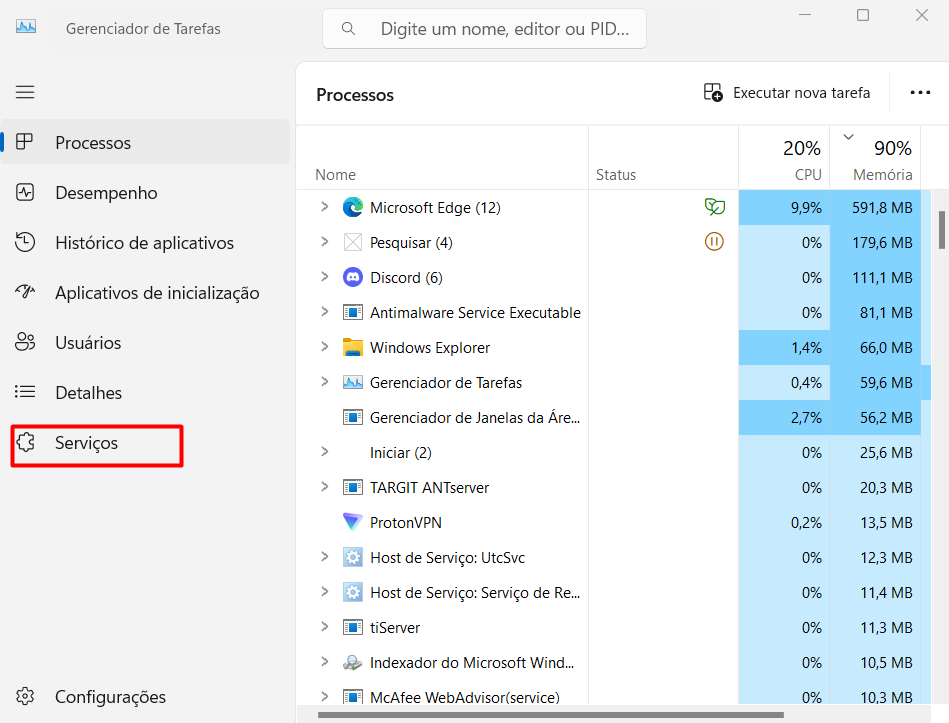
Task: Expand the TARGIT ANTserver row
Action: pos(324,486)
